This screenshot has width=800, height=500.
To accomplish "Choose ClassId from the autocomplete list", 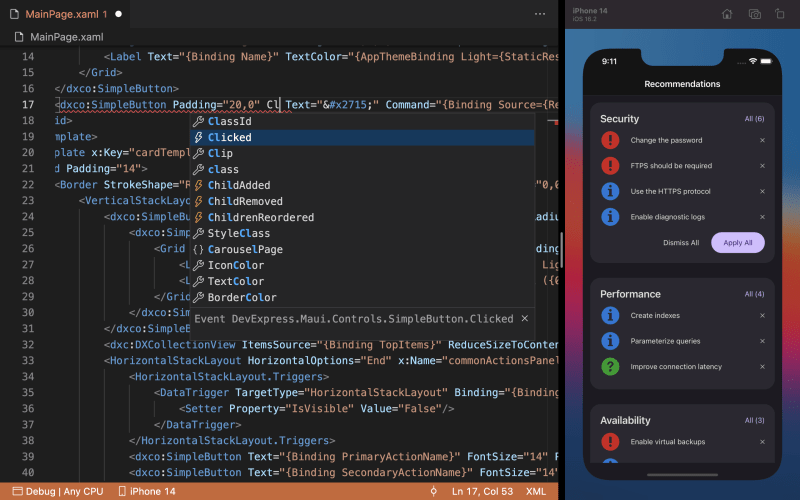I will (x=362, y=121).
